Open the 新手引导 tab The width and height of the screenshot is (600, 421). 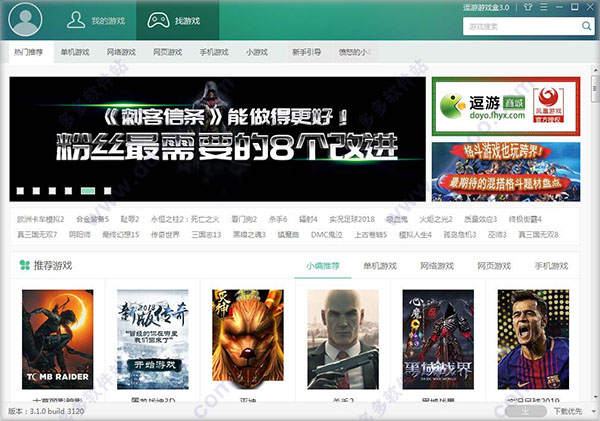307,52
